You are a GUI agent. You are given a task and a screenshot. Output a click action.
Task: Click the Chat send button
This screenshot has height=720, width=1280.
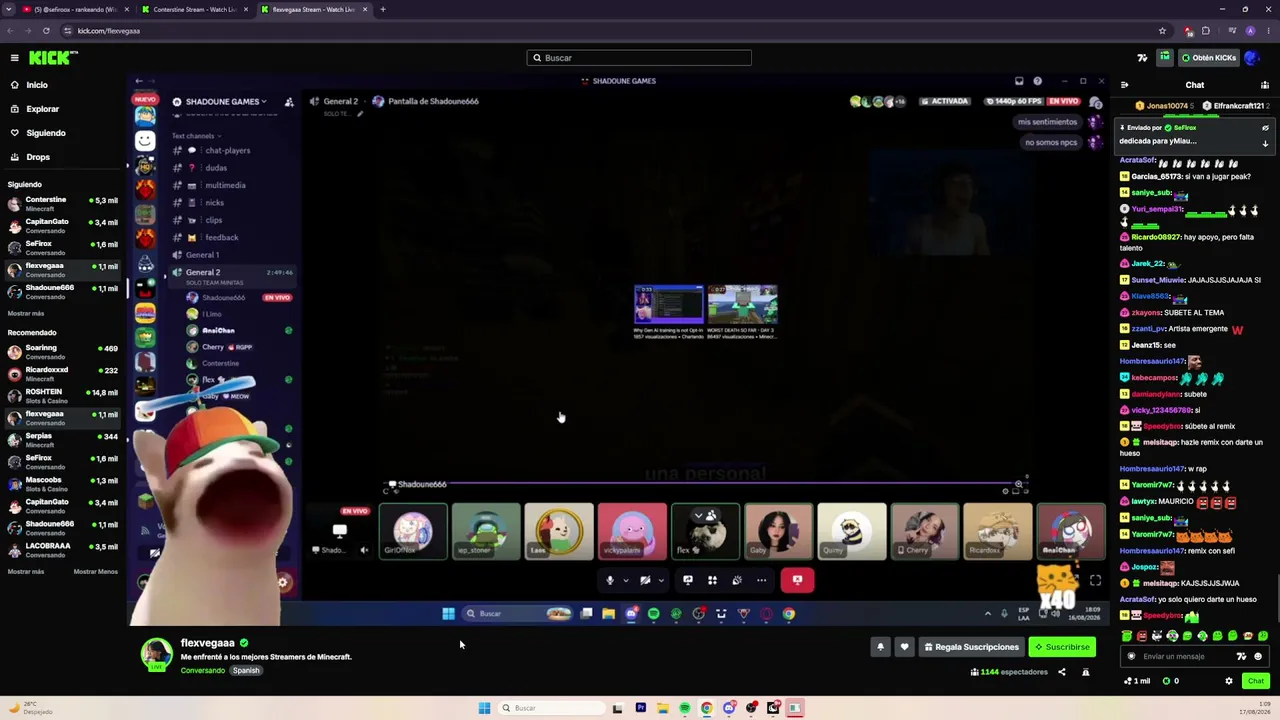[x=1256, y=681]
